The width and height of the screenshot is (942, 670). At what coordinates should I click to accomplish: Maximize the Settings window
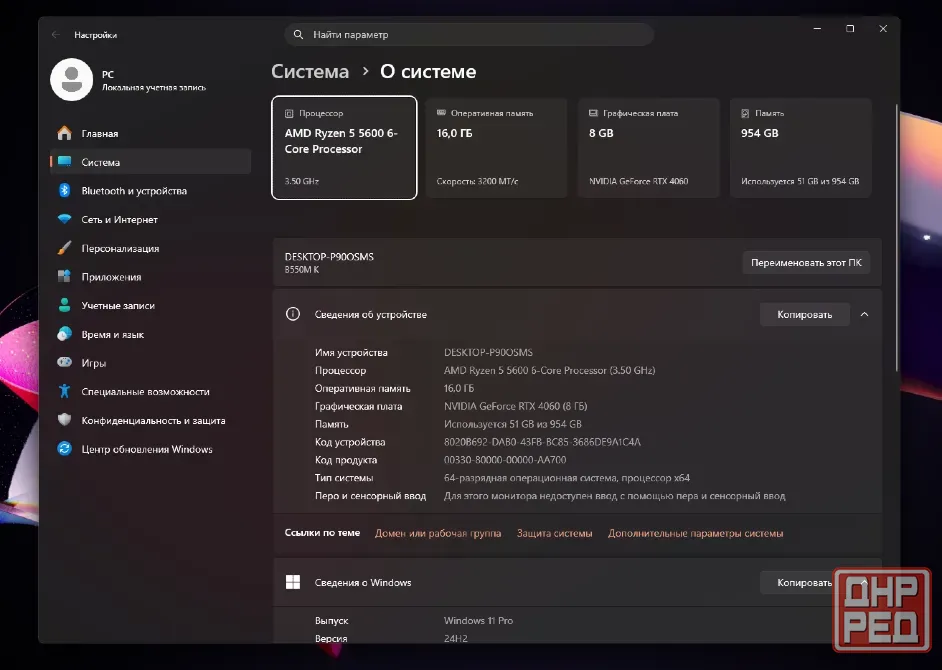(x=850, y=28)
